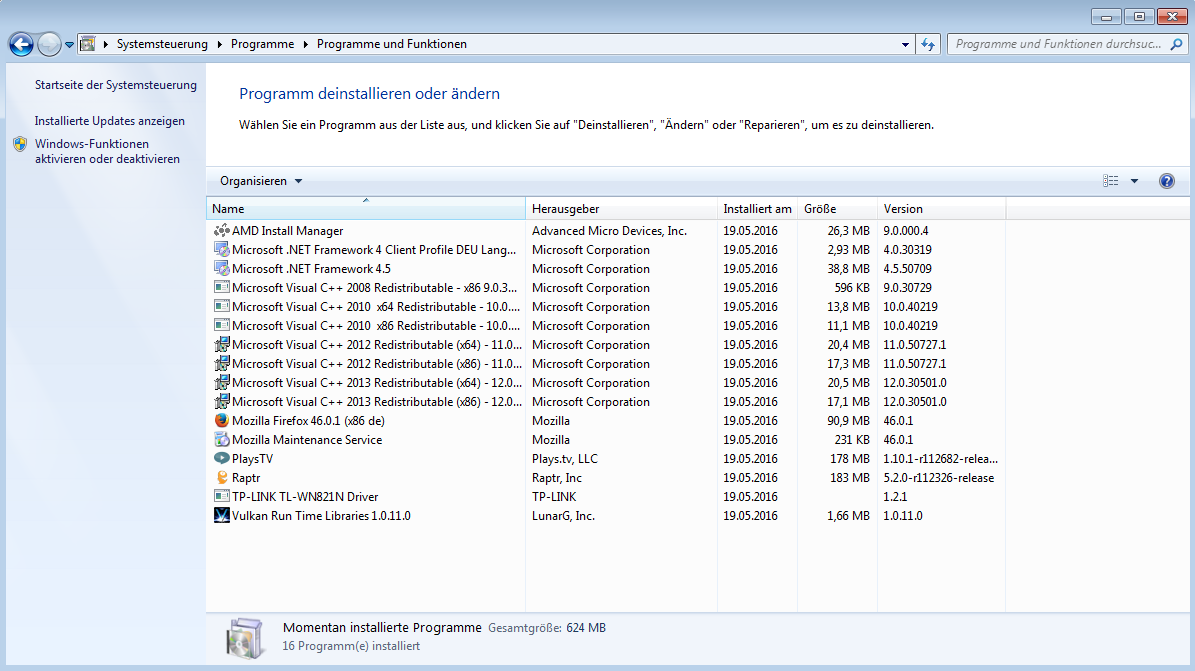Screen dimensions: 1195x671
Task: Click the size value 596 KB
Action: [852, 287]
